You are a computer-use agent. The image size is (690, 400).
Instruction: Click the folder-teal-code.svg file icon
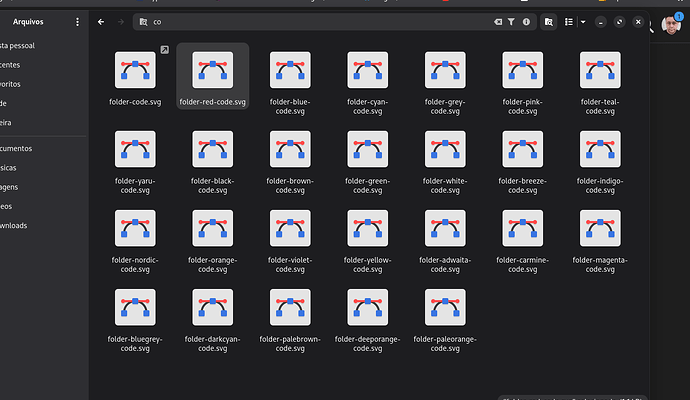(600, 70)
